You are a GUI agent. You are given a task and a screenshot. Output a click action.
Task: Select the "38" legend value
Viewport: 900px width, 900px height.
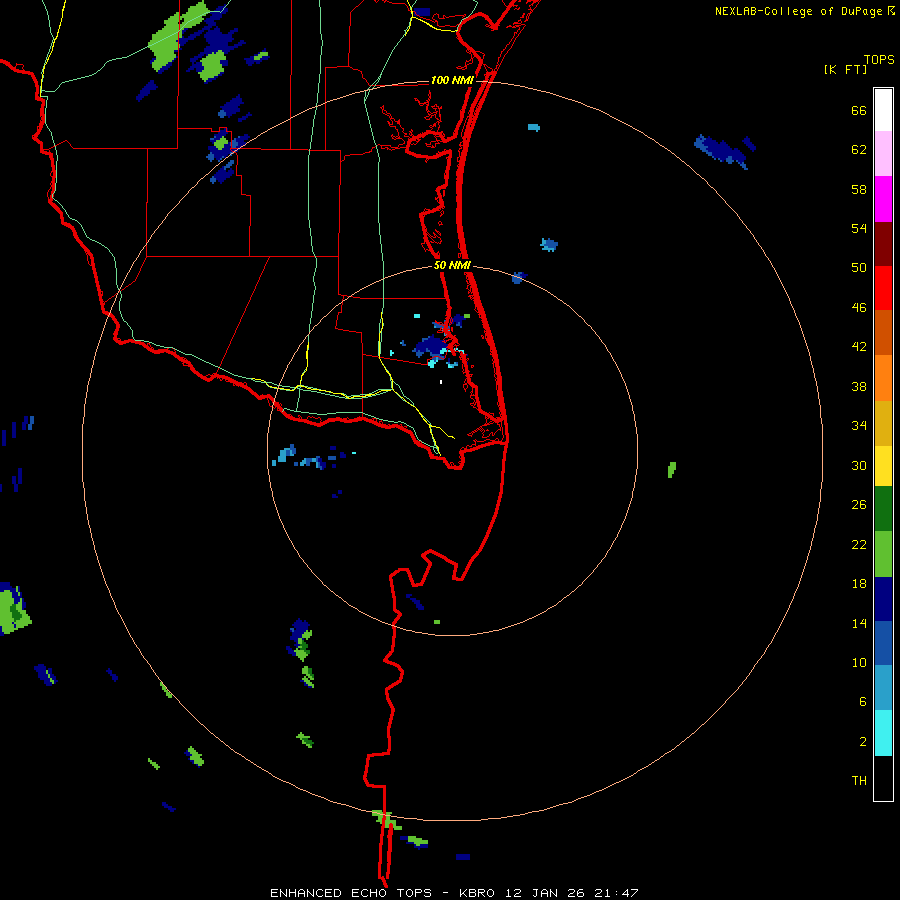tap(859, 386)
